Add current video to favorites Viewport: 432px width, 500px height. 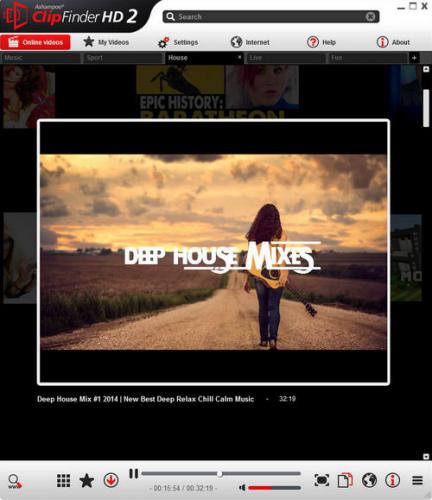87,481
